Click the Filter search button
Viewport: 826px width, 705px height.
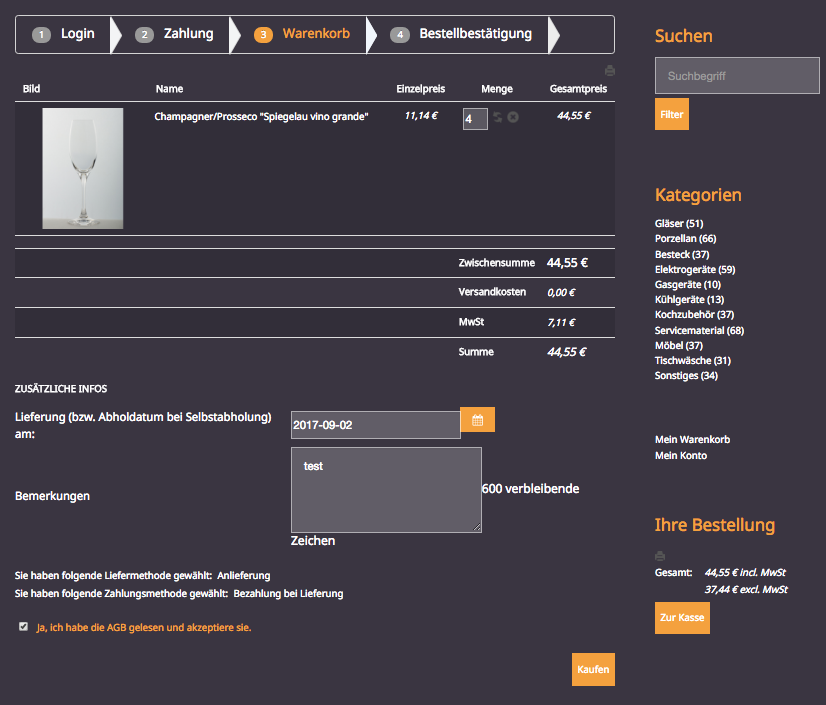[672, 115]
